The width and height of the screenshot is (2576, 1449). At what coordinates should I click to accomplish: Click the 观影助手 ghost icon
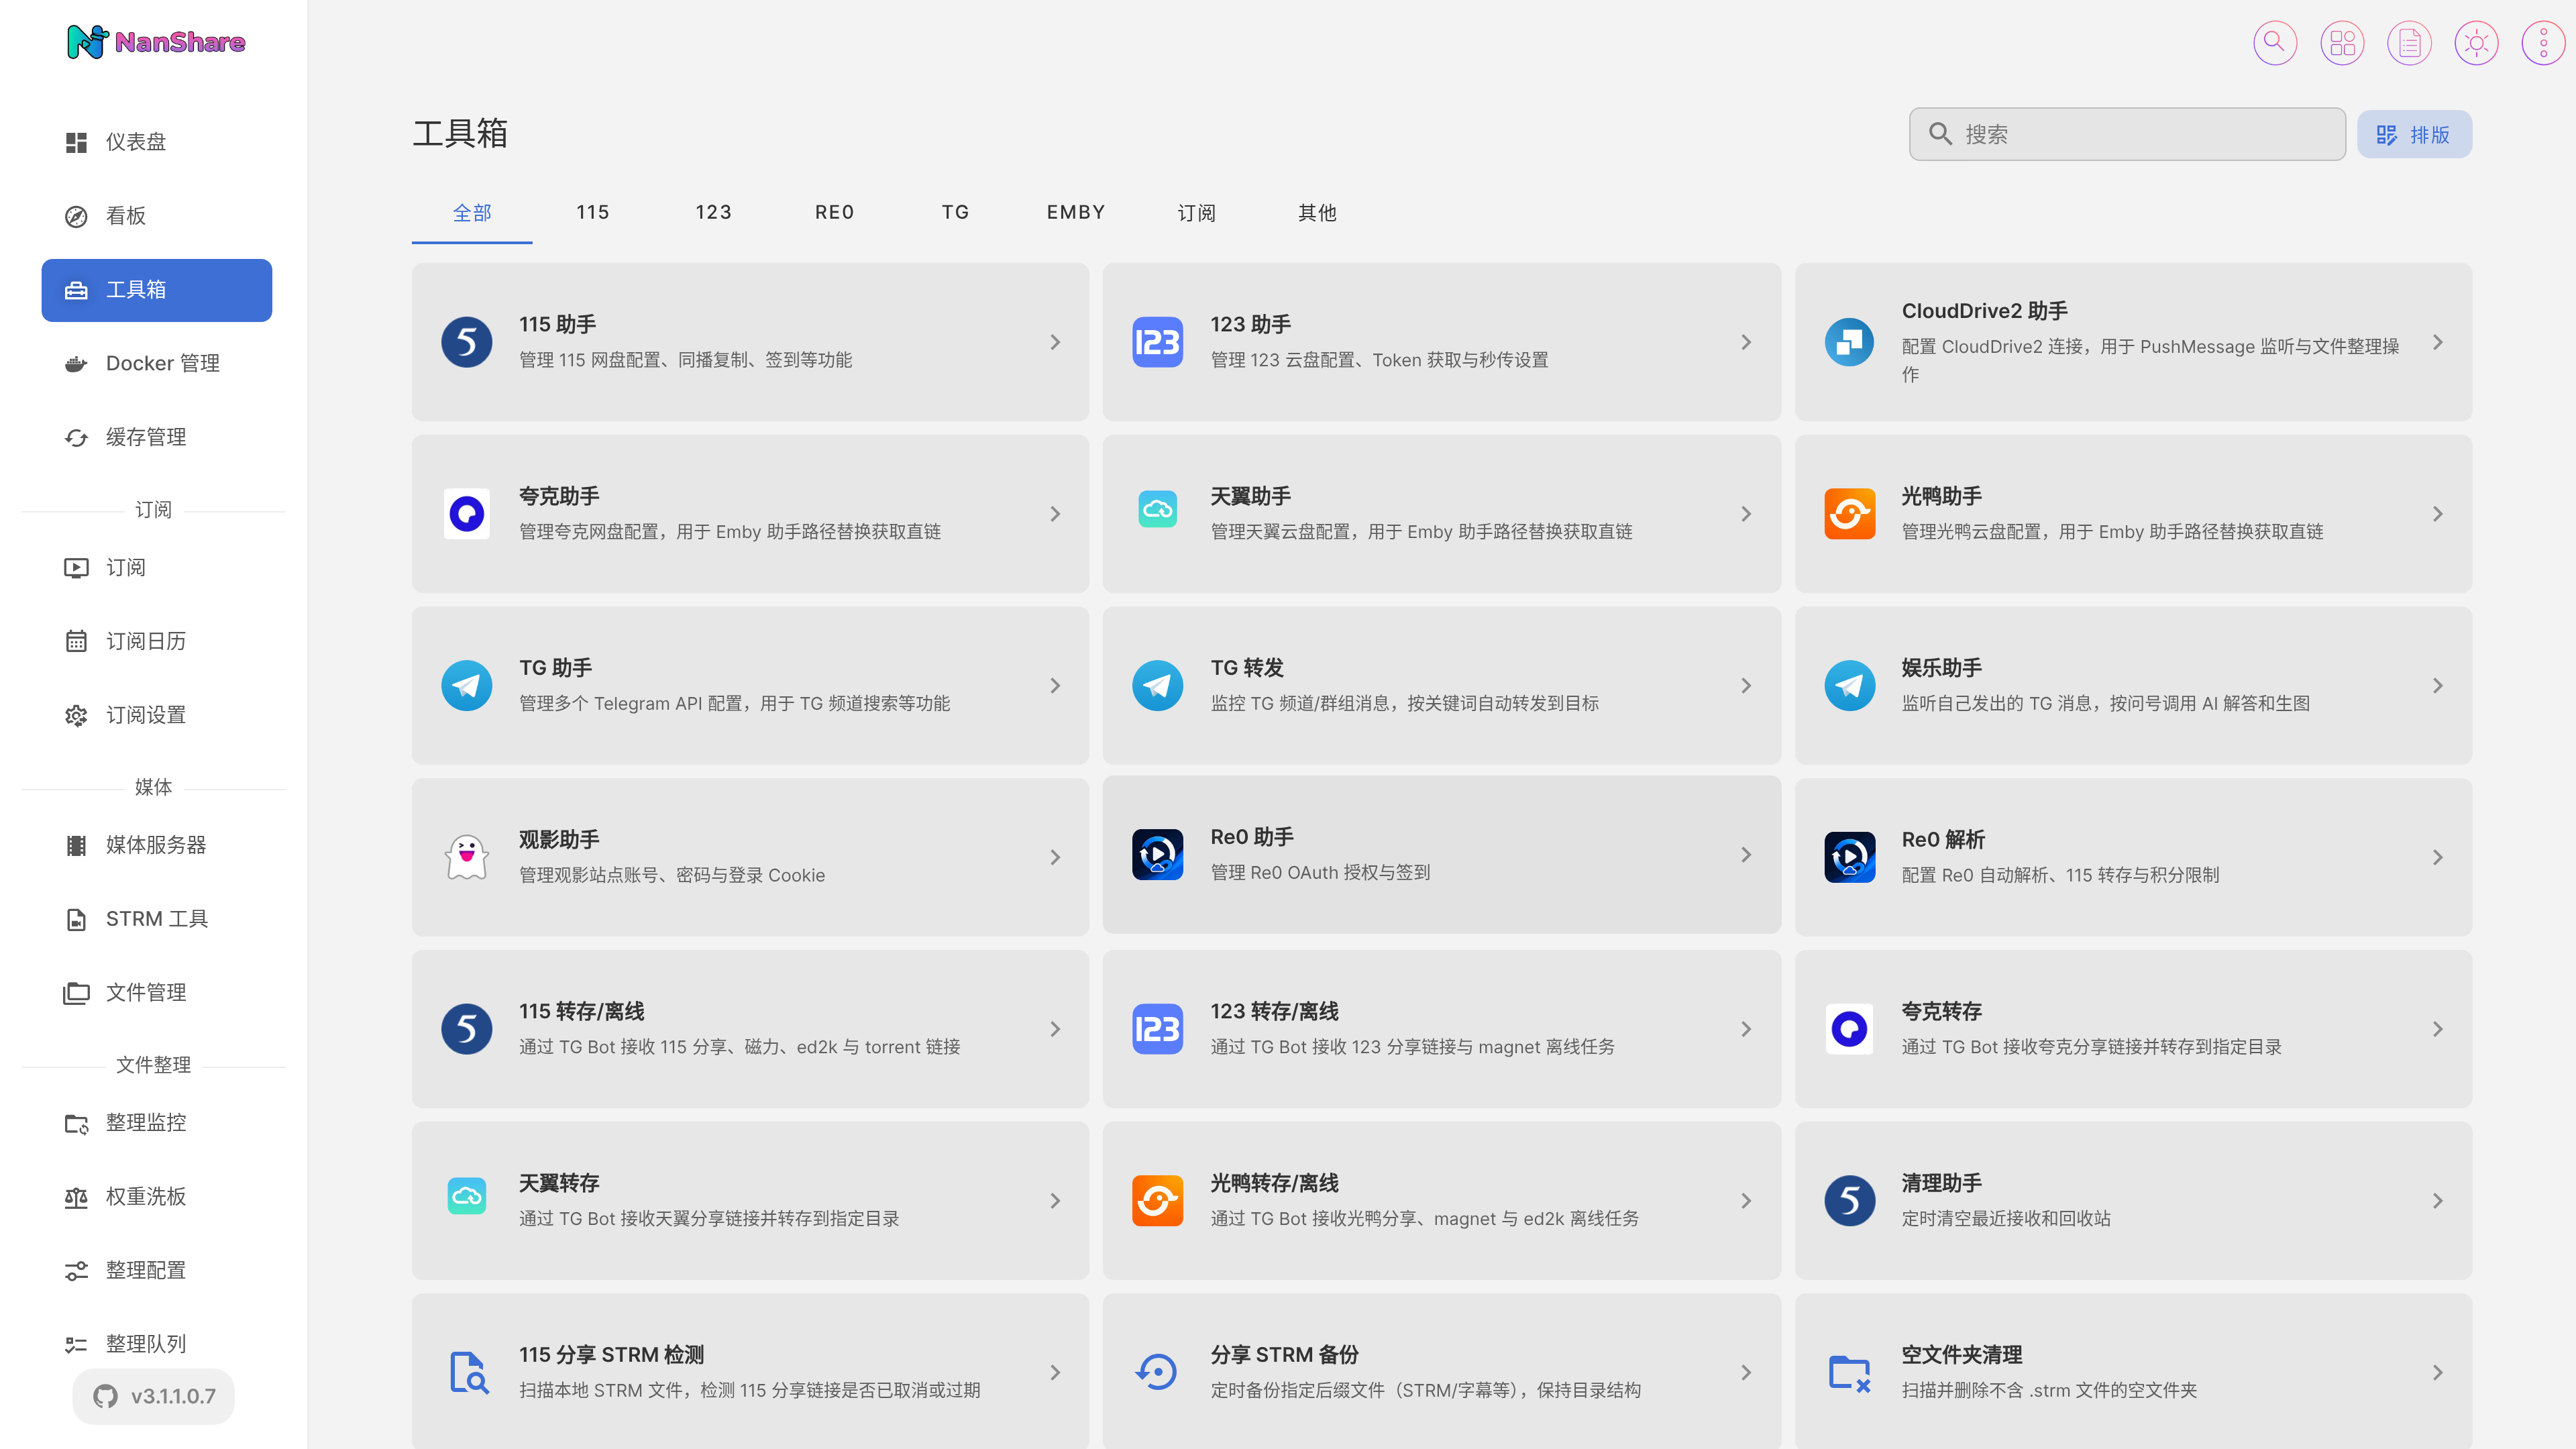point(466,857)
